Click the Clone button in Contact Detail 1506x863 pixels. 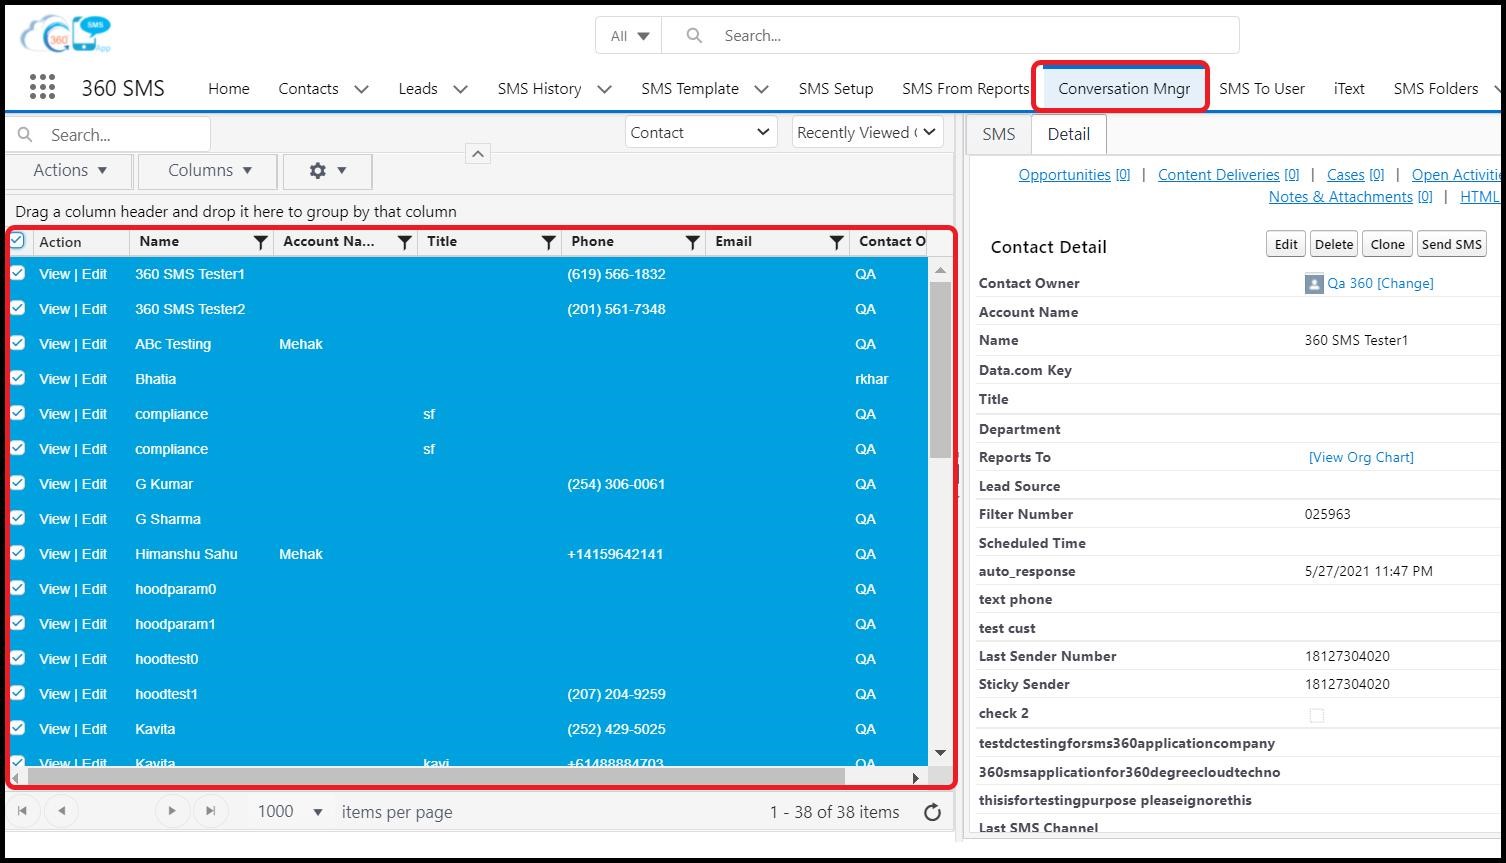click(1387, 244)
